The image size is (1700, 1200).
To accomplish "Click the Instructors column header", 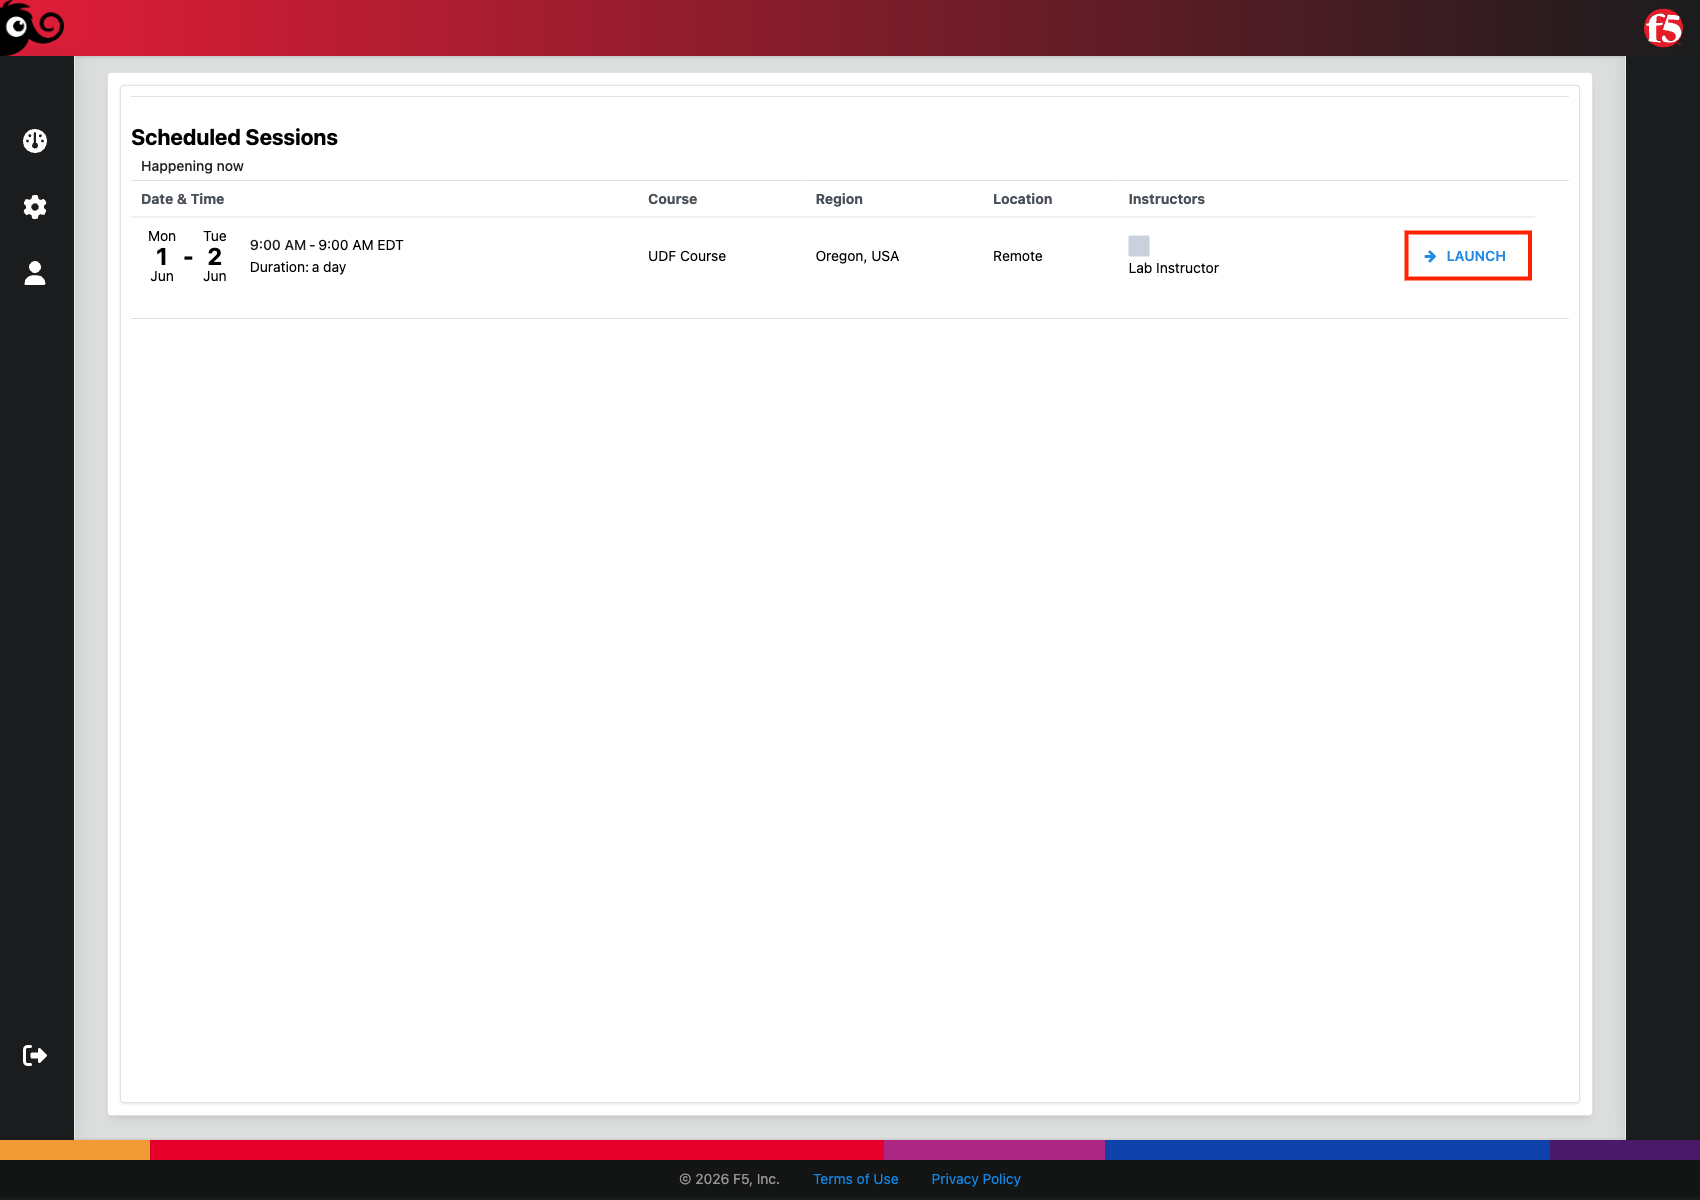I will [1166, 199].
